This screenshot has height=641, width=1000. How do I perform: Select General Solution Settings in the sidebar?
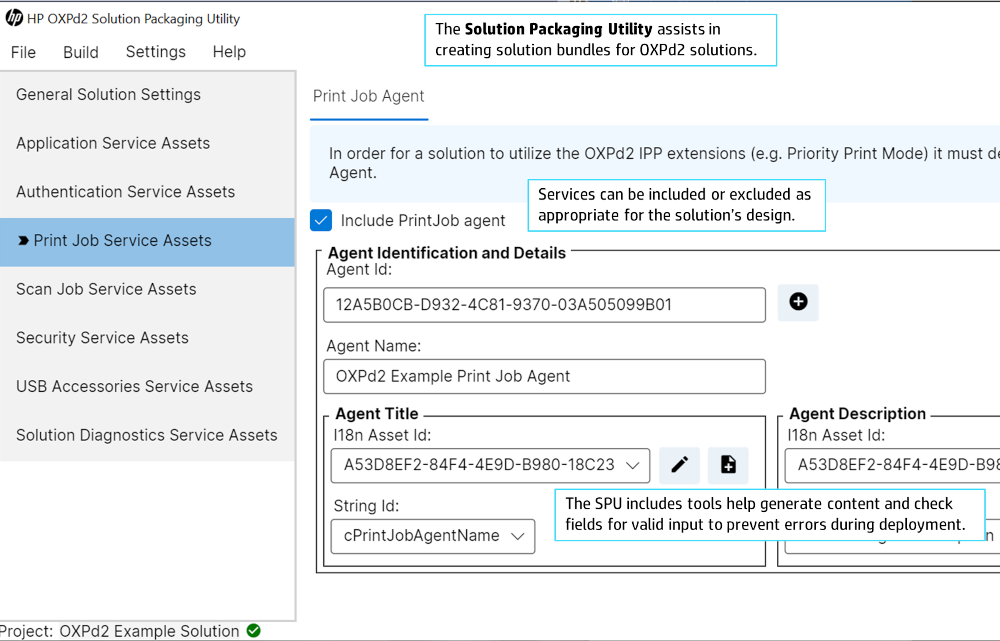pyautogui.click(x=147, y=94)
